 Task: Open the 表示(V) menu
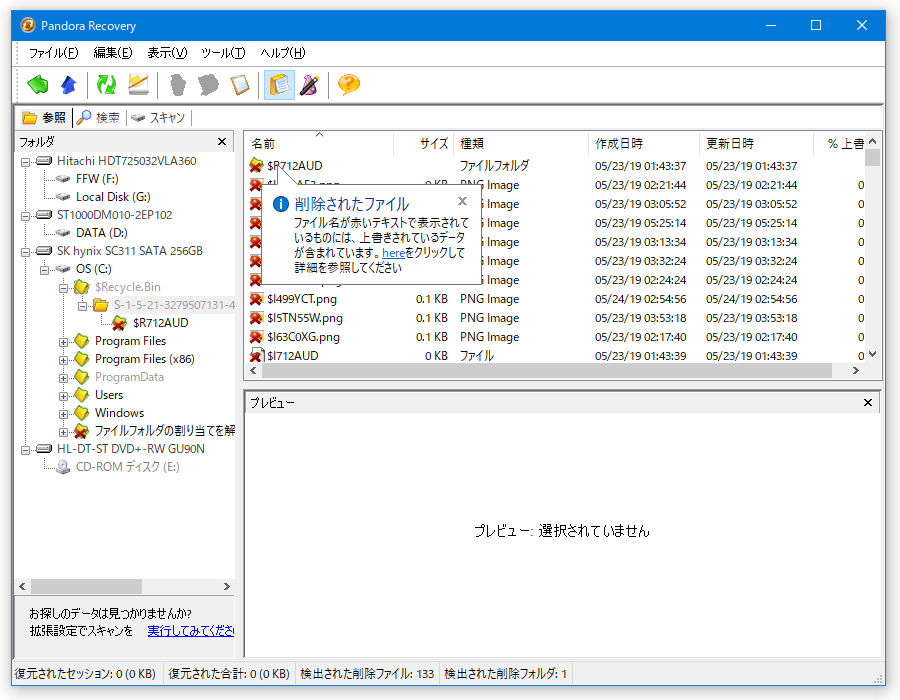tap(167, 53)
